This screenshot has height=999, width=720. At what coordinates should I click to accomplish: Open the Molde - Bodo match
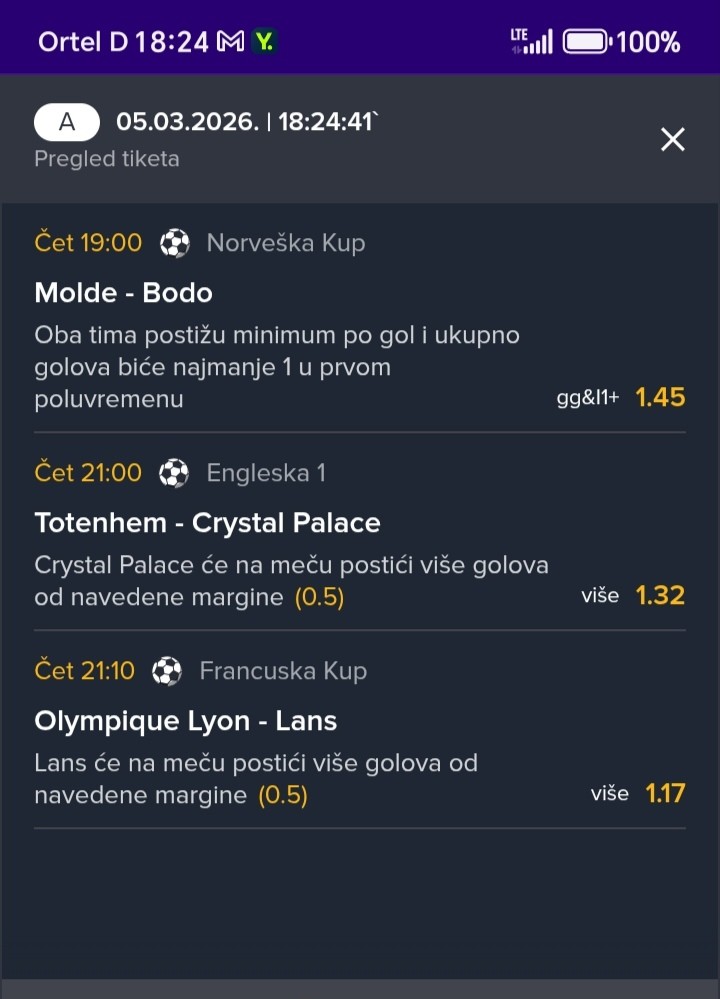point(123,293)
